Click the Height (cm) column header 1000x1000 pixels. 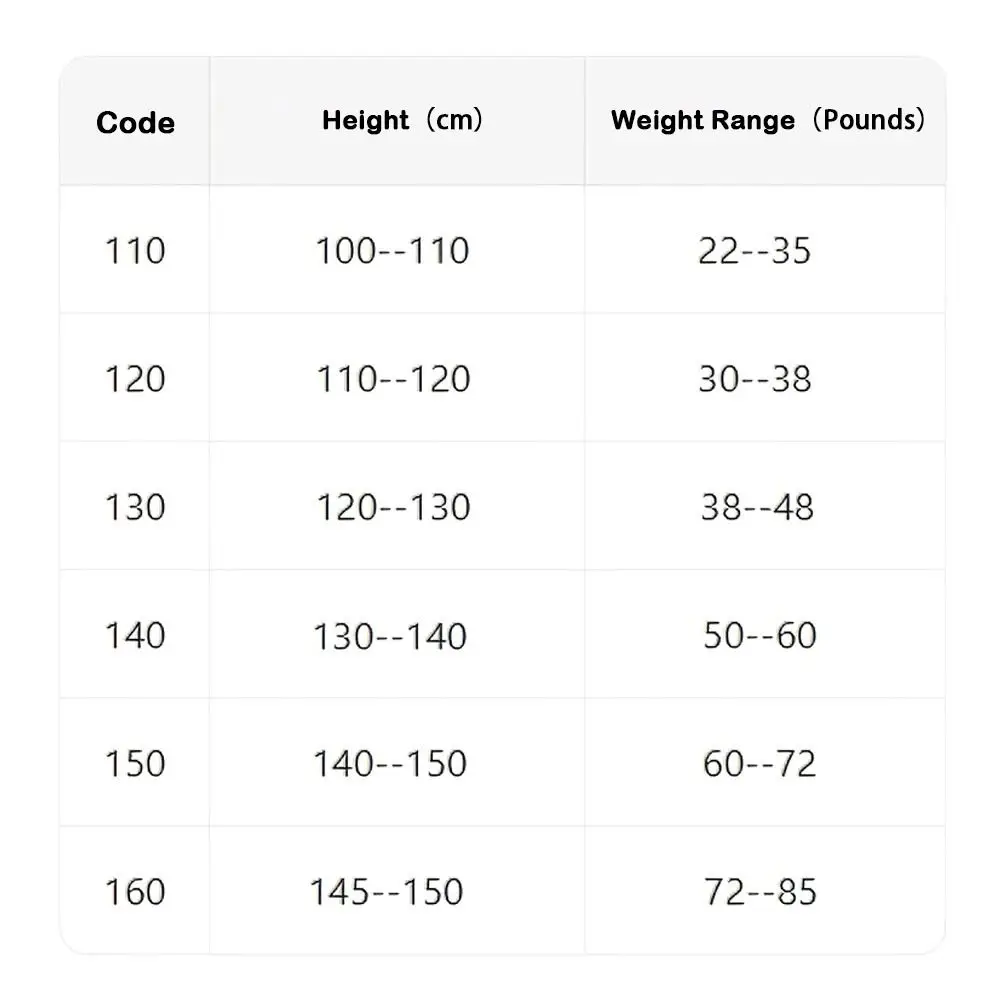point(402,121)
